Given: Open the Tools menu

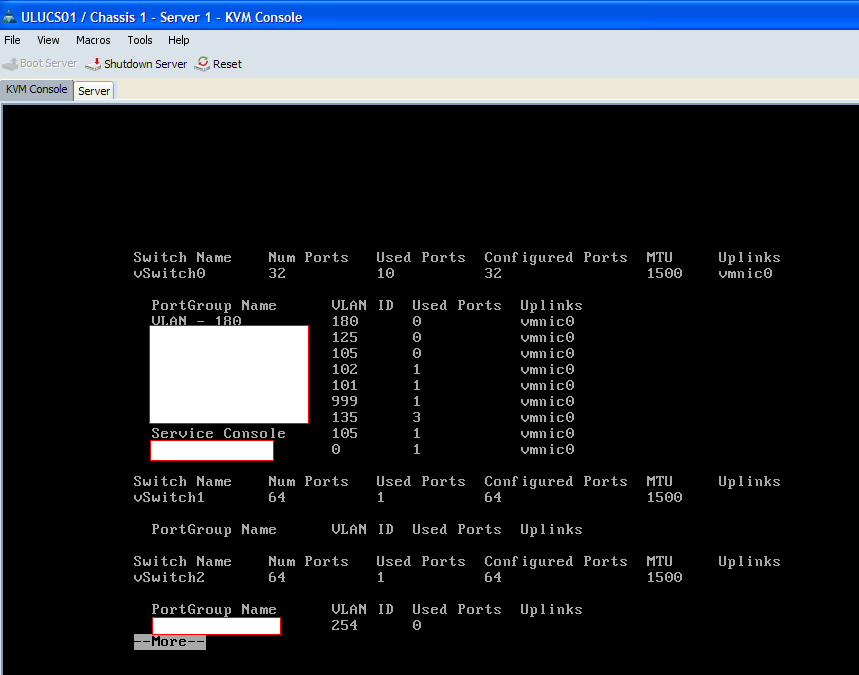Looking at the screenshot, I should tap(140, 40).
